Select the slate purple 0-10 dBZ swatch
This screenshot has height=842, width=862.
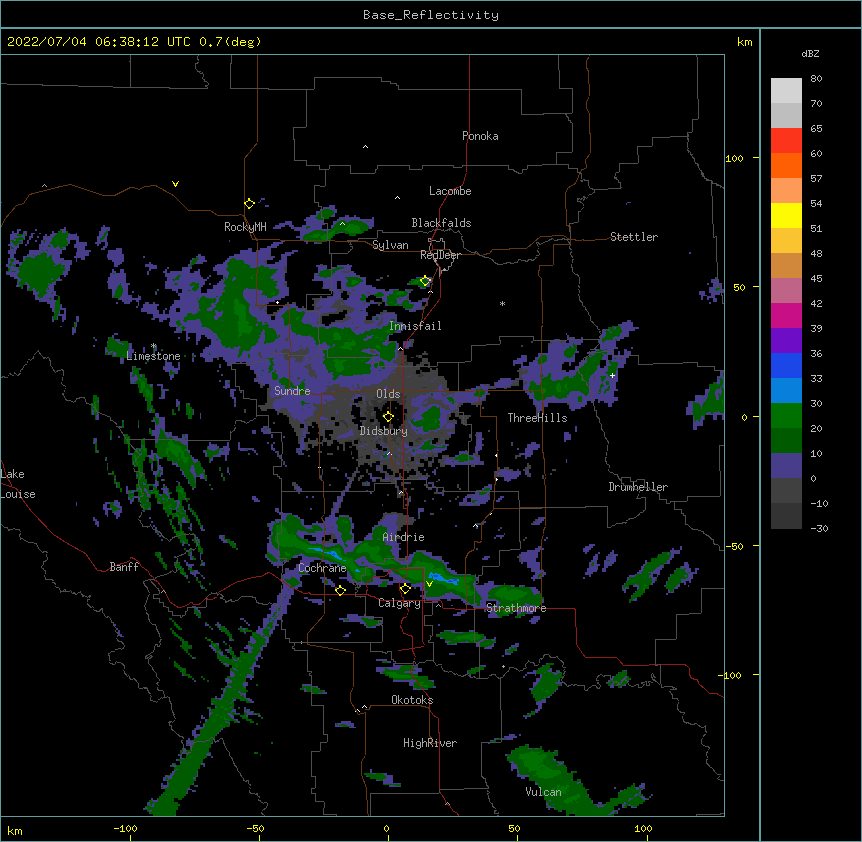click(786, 466)
